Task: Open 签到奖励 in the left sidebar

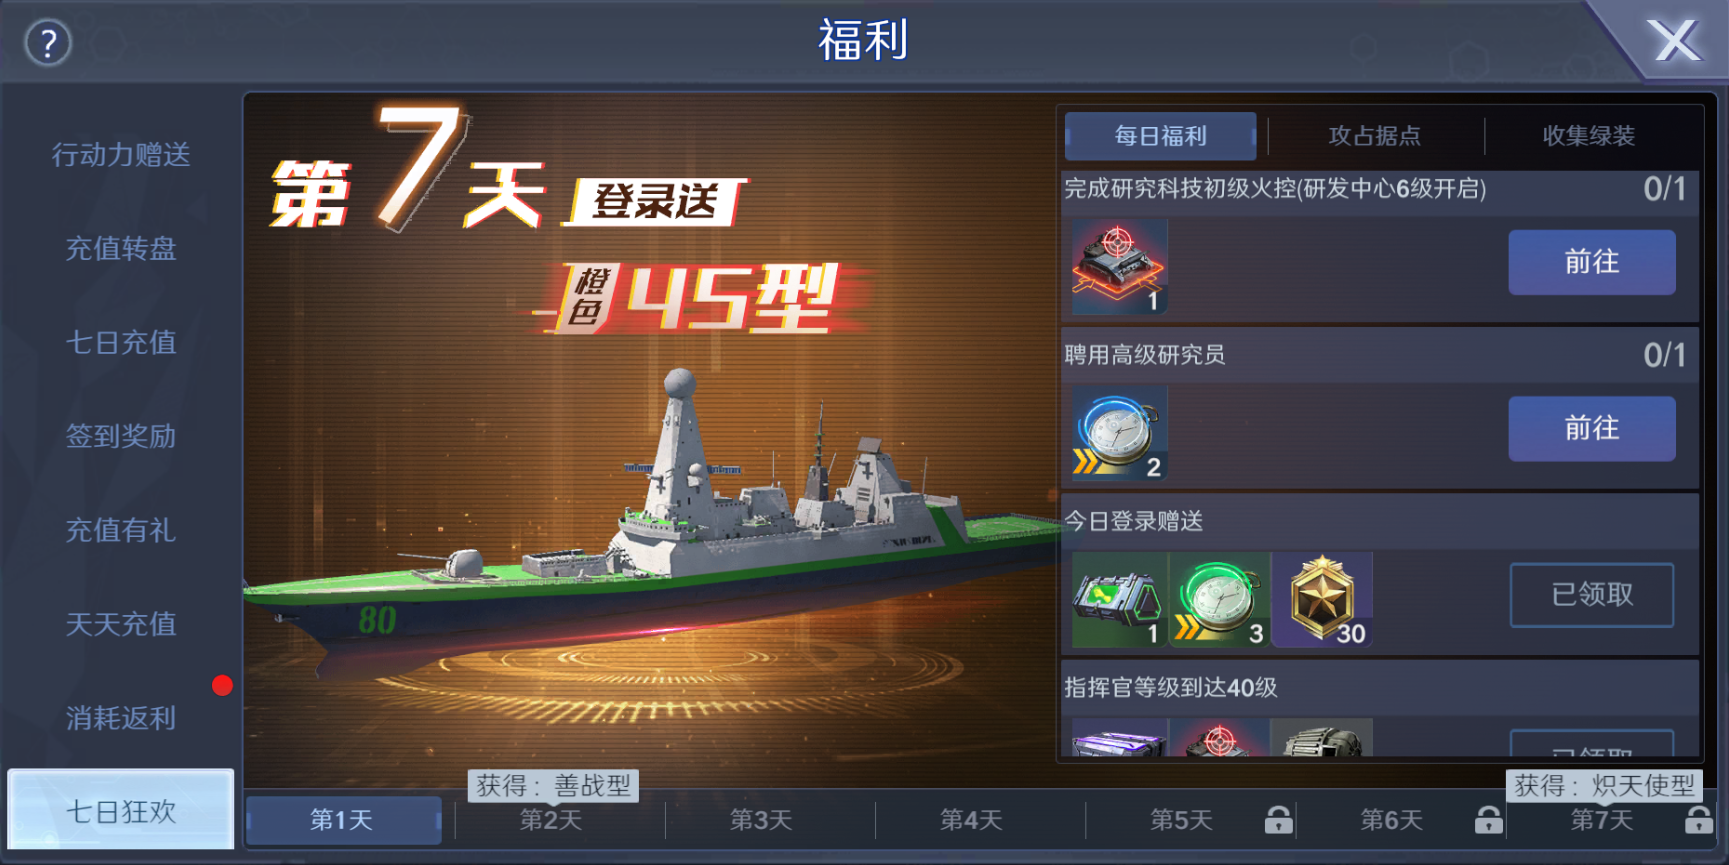Action: [121, 436]
